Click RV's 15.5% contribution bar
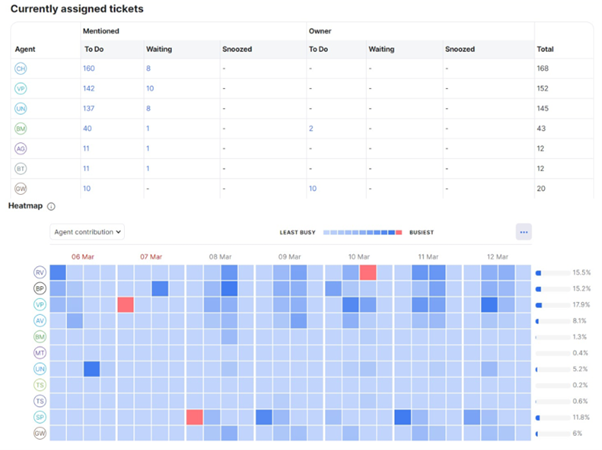This screenshot has width=602, height=450. [553, 273]
